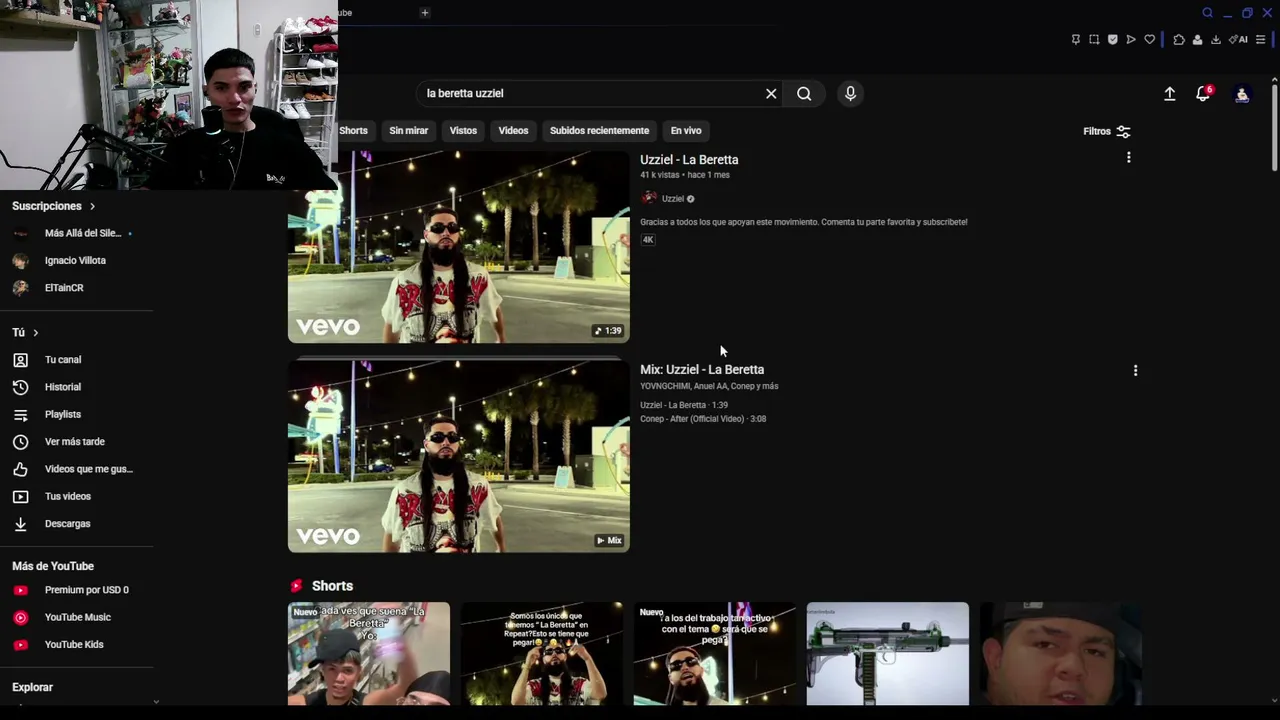Viewport: 1280px width, 720px height.
Task: Open the Short showing the green gun diagram
Action: 888,654
